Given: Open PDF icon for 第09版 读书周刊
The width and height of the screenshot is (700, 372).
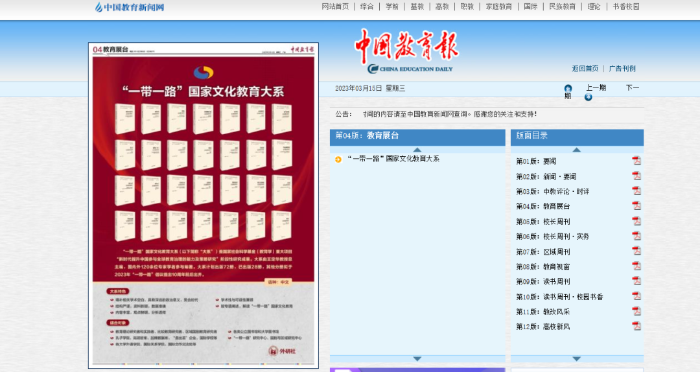Looking at the screenshot, I should click(636, 281).
